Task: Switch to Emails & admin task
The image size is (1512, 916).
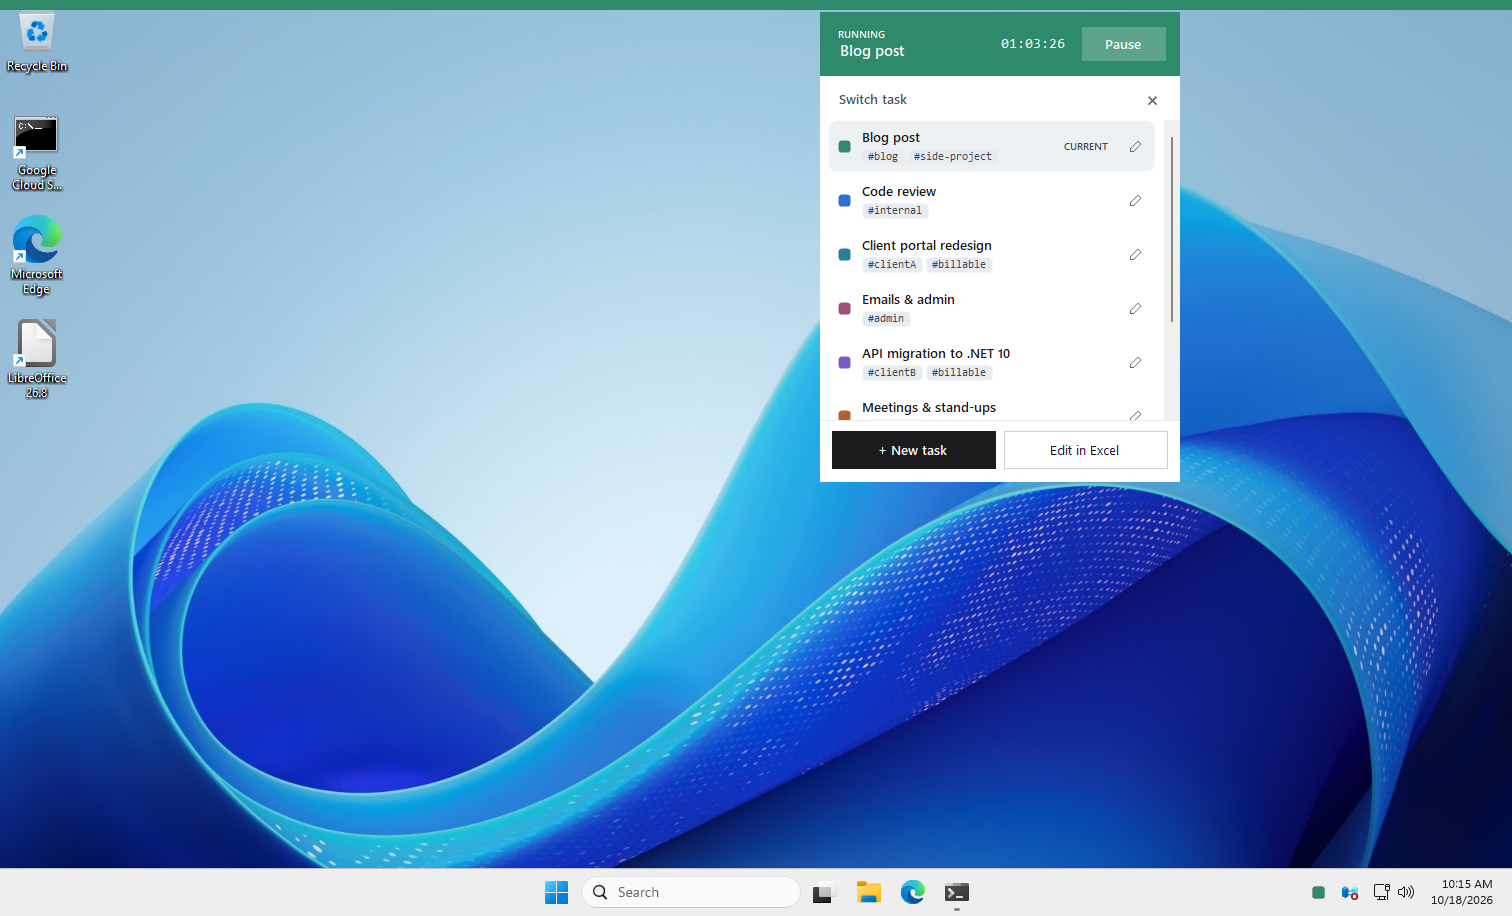Action: point(991,308)
